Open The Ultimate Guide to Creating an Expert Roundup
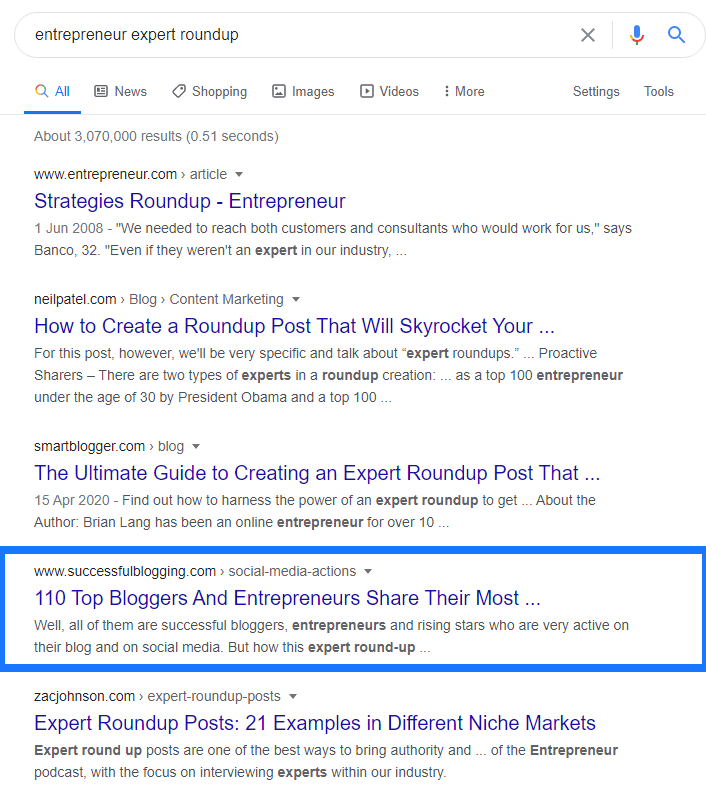The image size is (706, 805). point(317,473)
